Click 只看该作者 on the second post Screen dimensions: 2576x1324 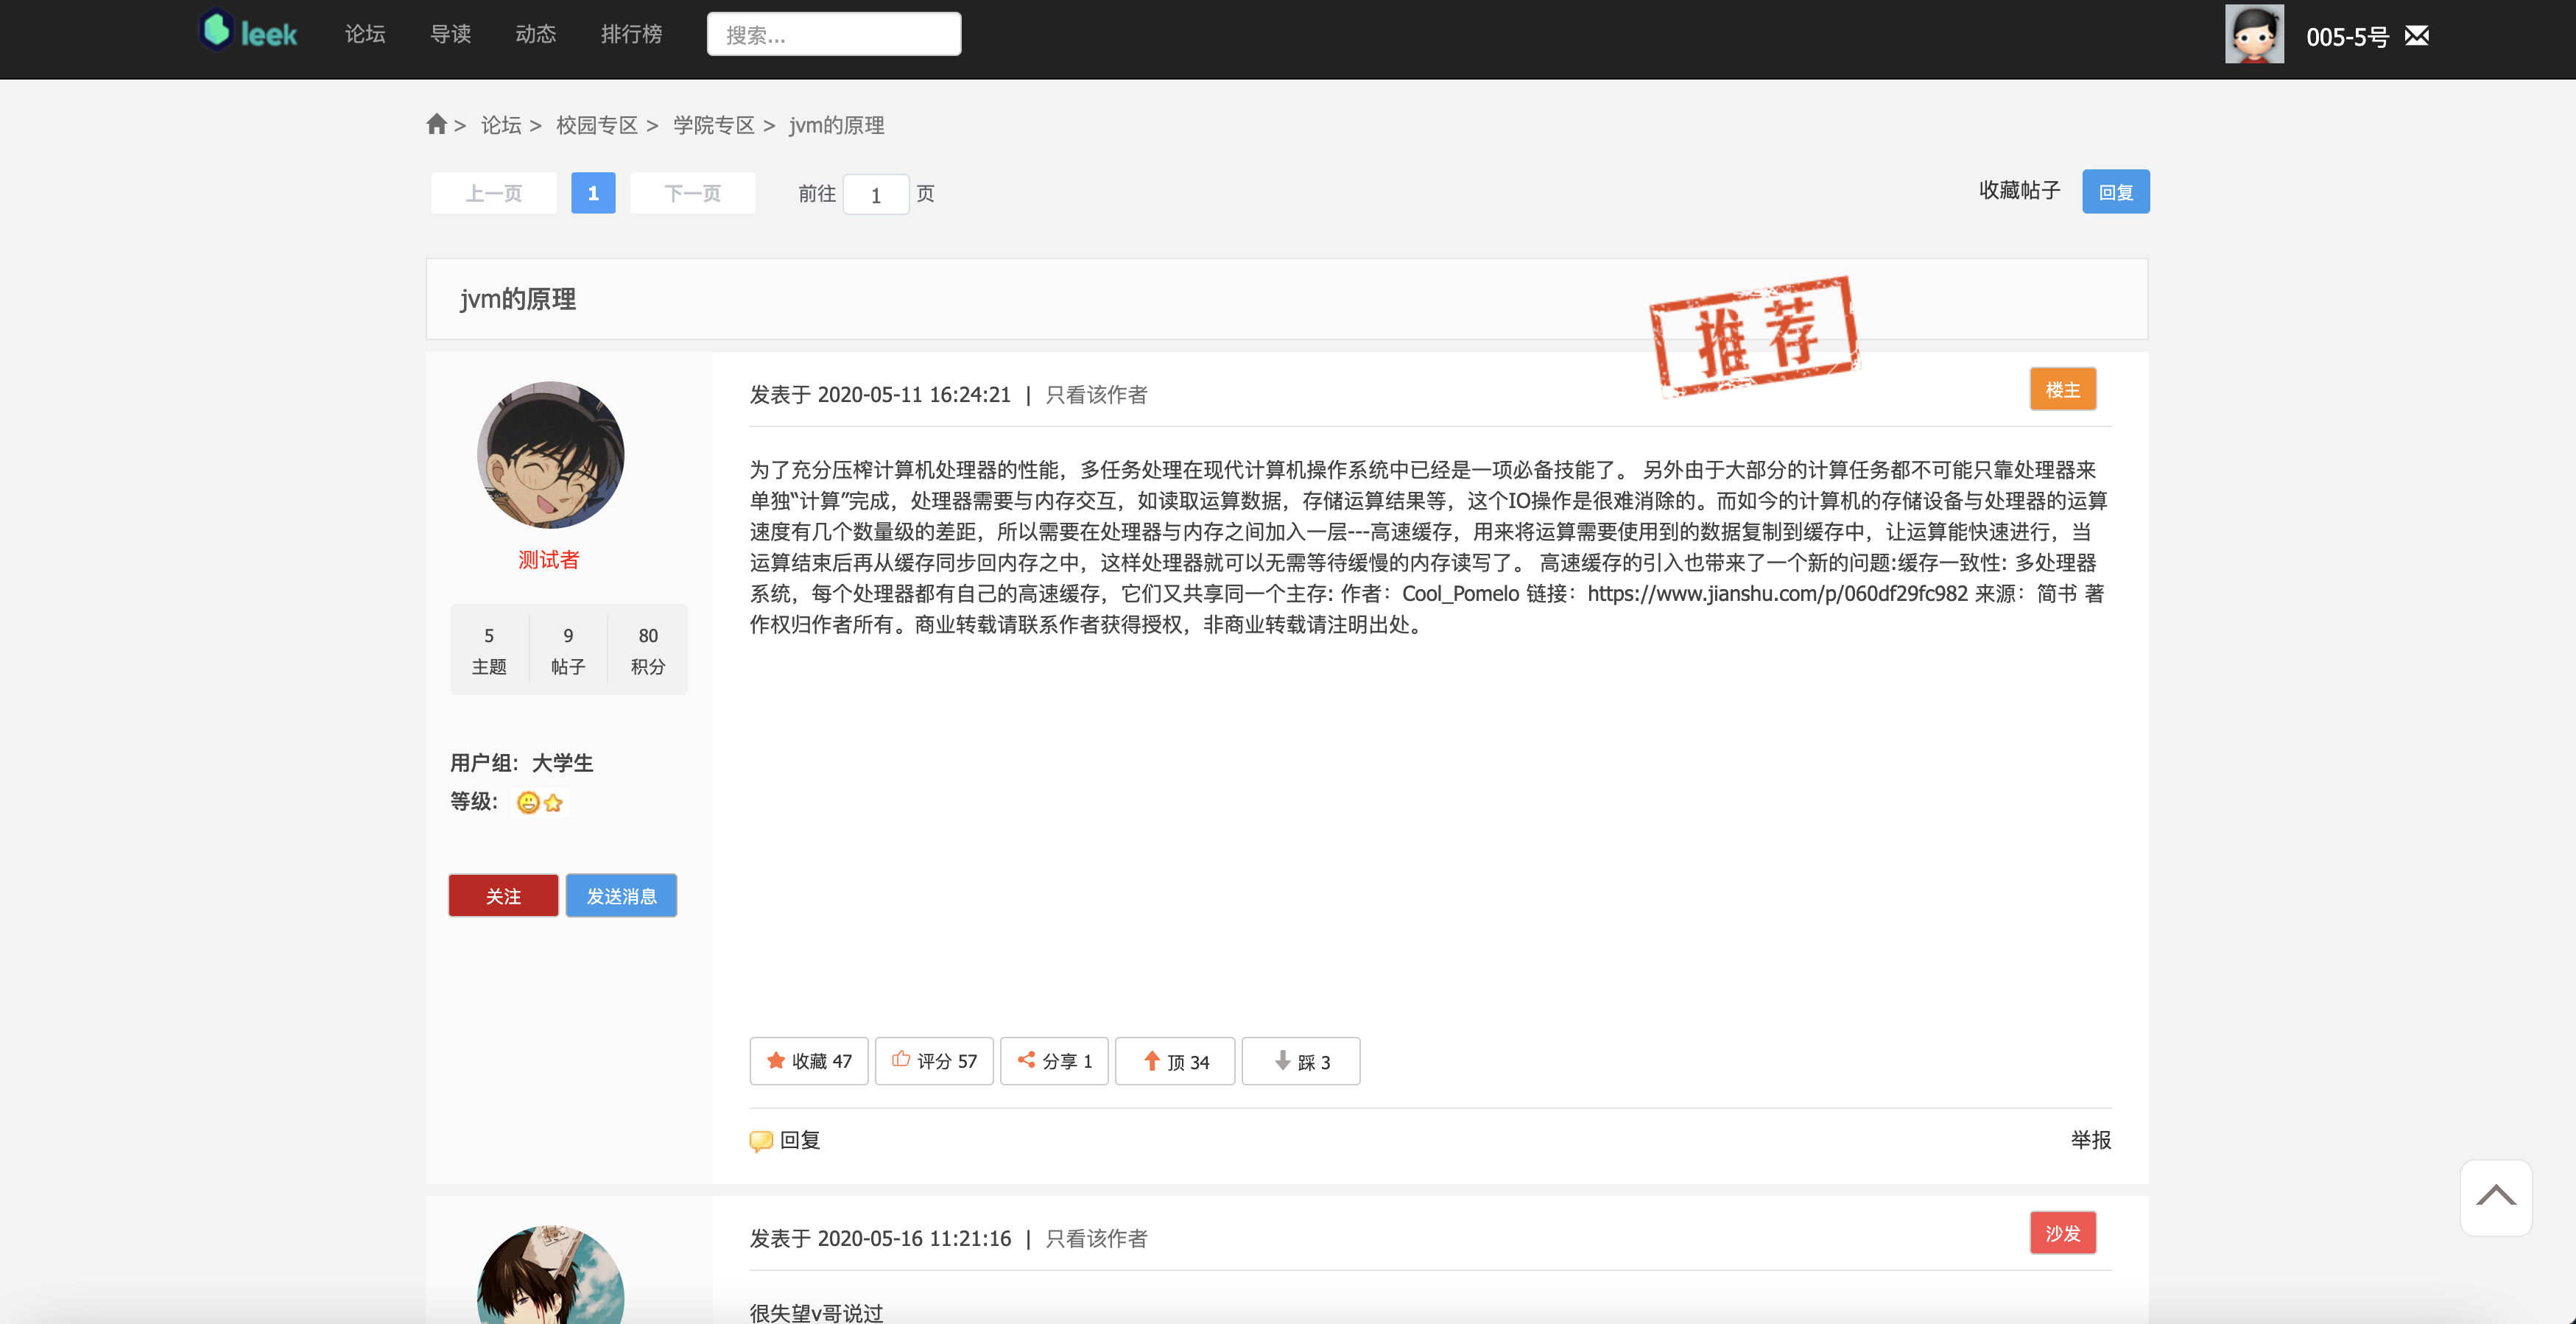(x=1096, y=1238)
